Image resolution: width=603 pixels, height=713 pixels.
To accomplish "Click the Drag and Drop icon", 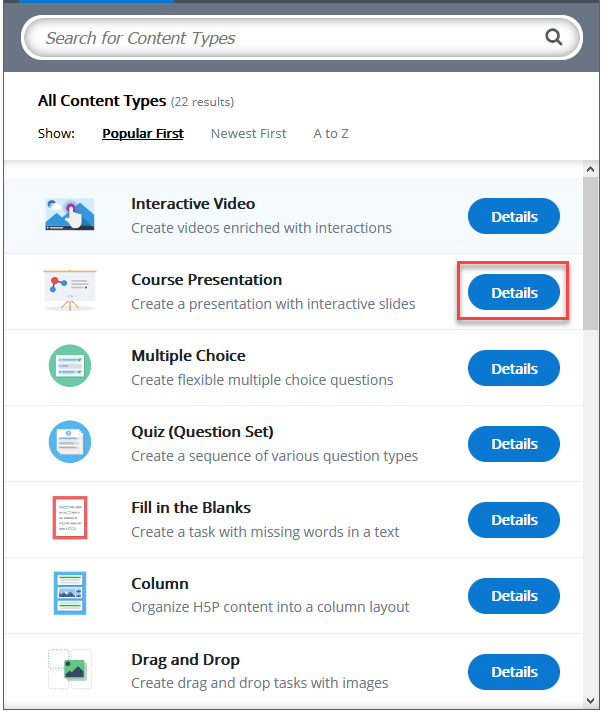I will click(70, 669).
